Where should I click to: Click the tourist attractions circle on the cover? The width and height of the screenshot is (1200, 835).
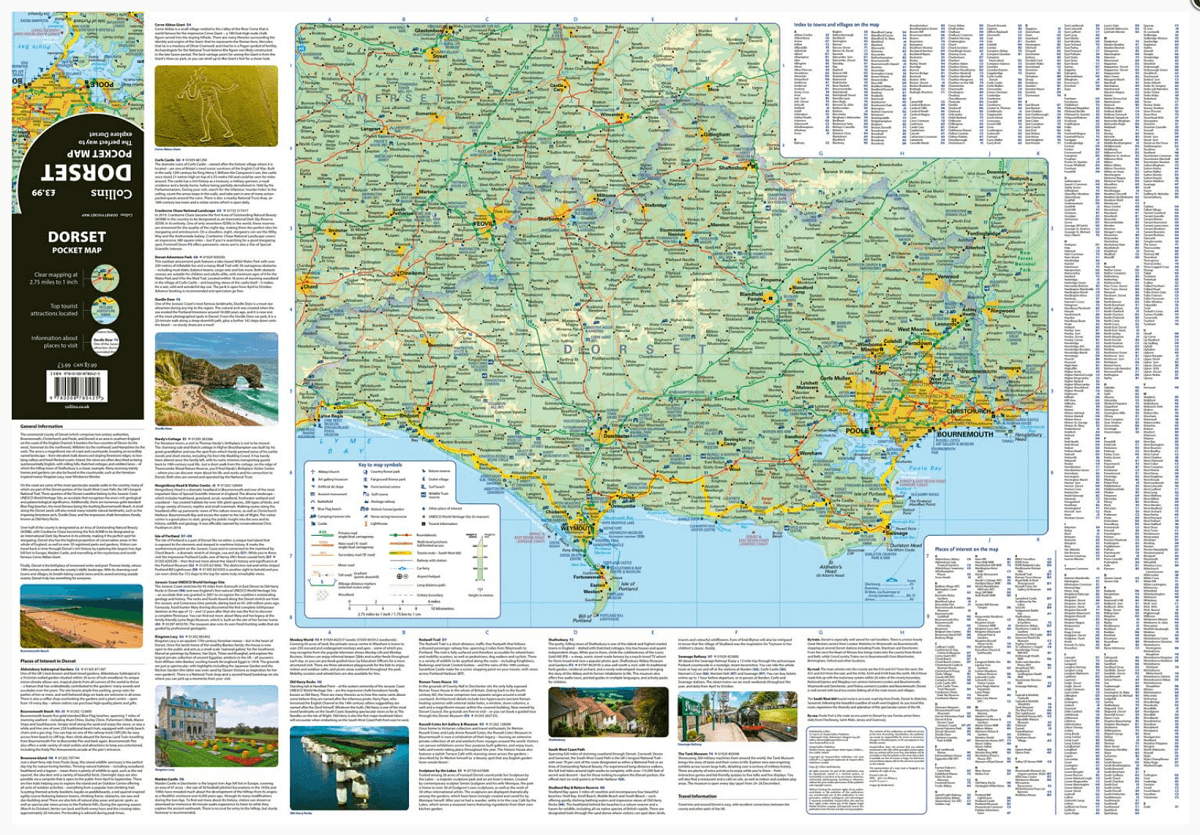click(105, 310)
